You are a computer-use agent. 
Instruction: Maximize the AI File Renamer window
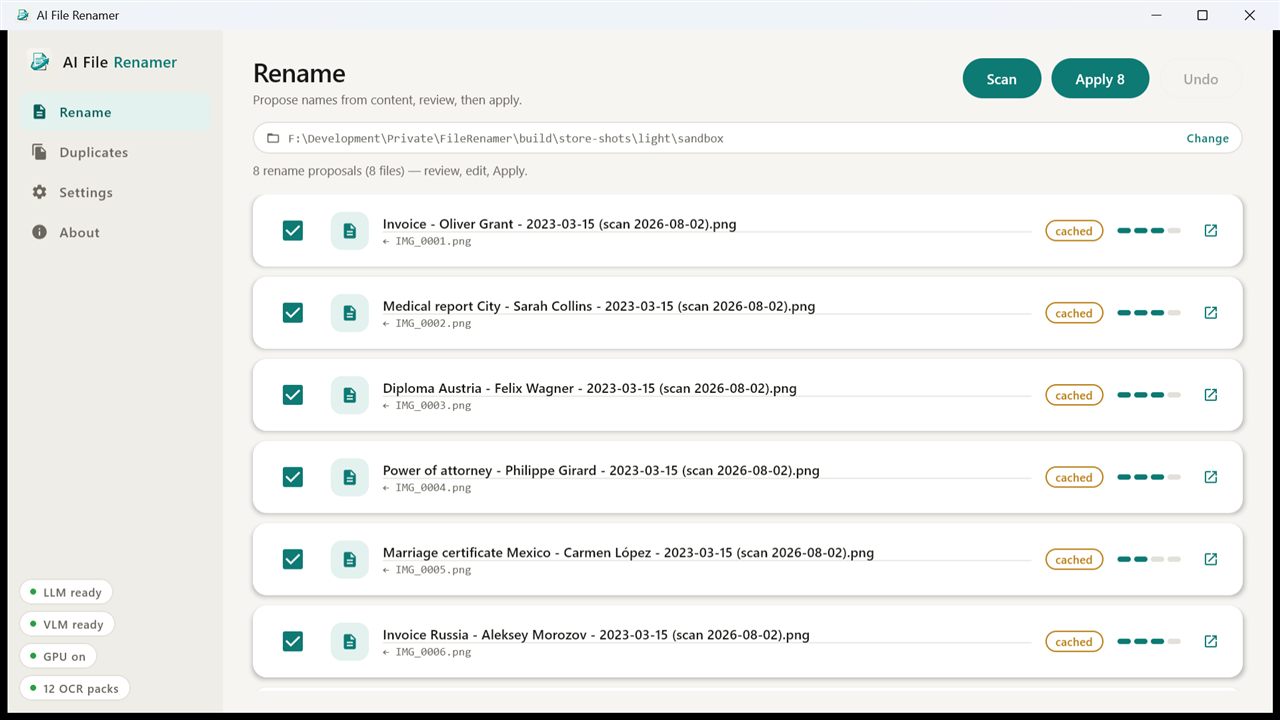1203,15
